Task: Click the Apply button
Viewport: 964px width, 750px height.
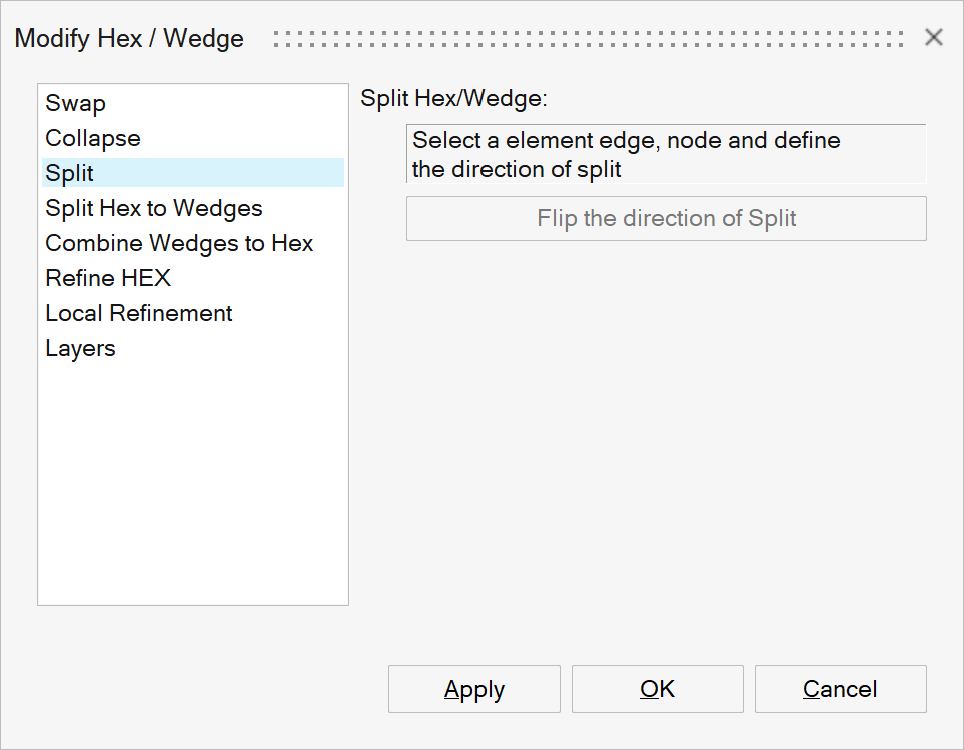Action: pos(474,689)
